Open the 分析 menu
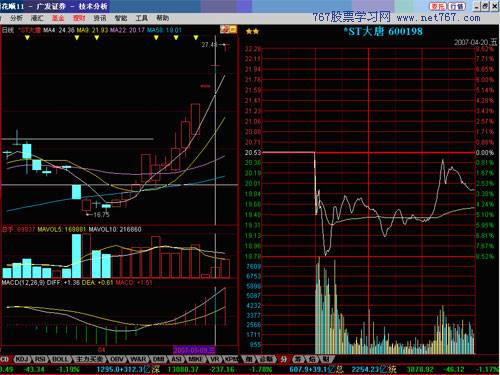Screen dimensions: 500x375 (x=16, y=18)
